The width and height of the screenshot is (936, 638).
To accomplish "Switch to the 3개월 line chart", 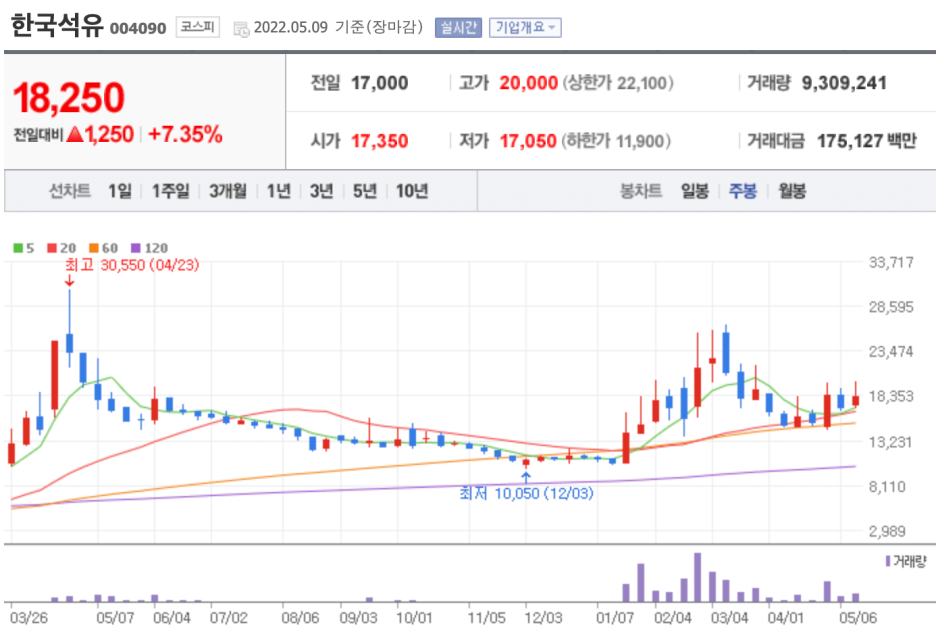I will 227,191.
